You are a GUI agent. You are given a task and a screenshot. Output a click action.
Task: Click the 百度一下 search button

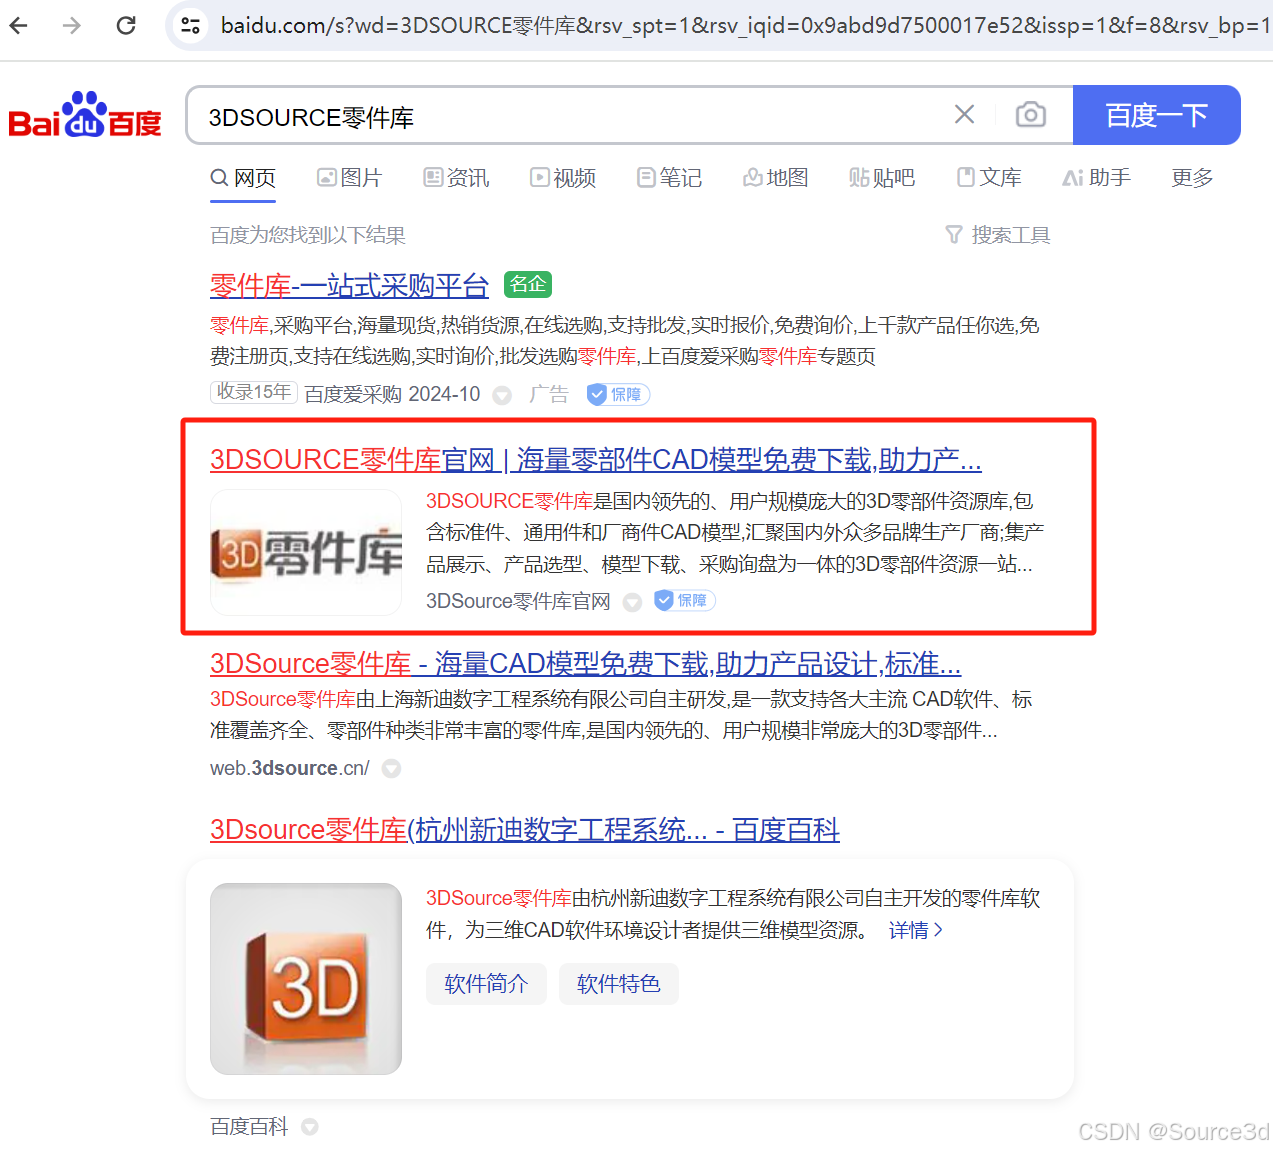click(x=1156, y=115)
